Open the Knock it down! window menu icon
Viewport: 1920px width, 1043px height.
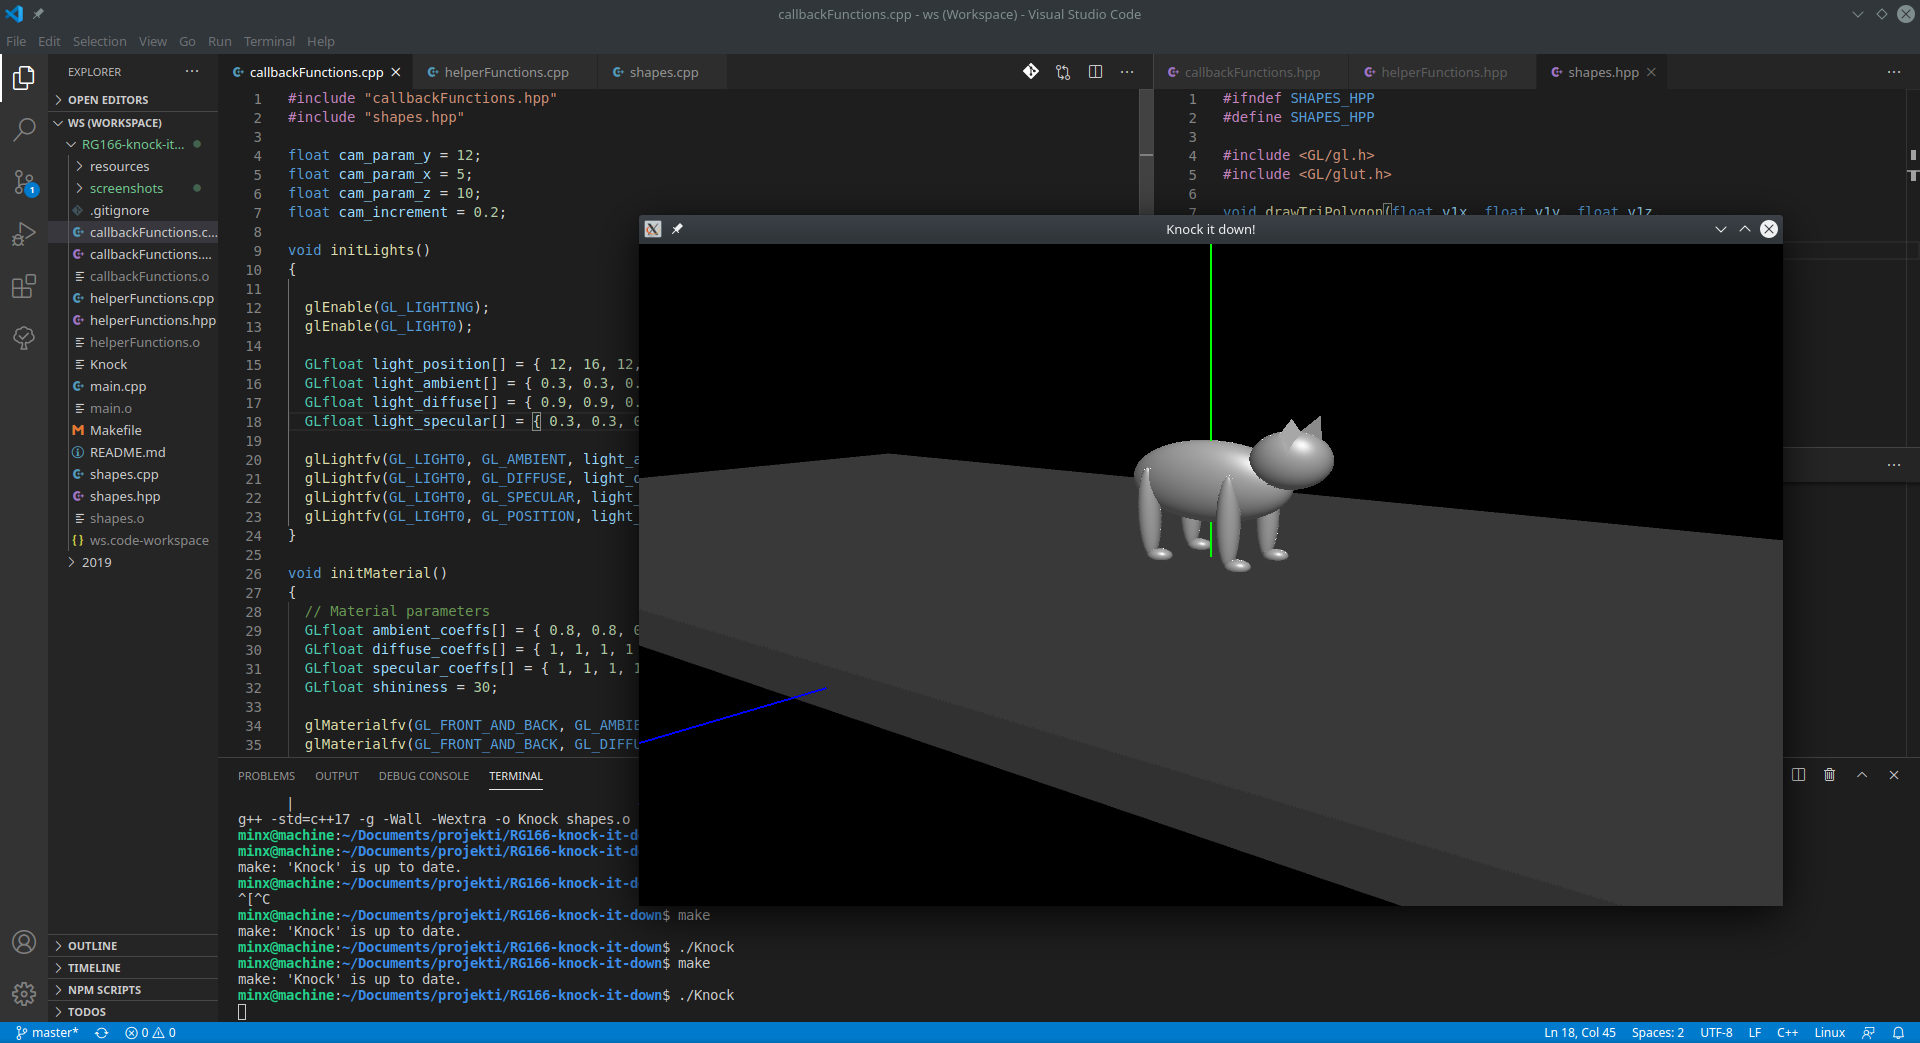point(653,229)
